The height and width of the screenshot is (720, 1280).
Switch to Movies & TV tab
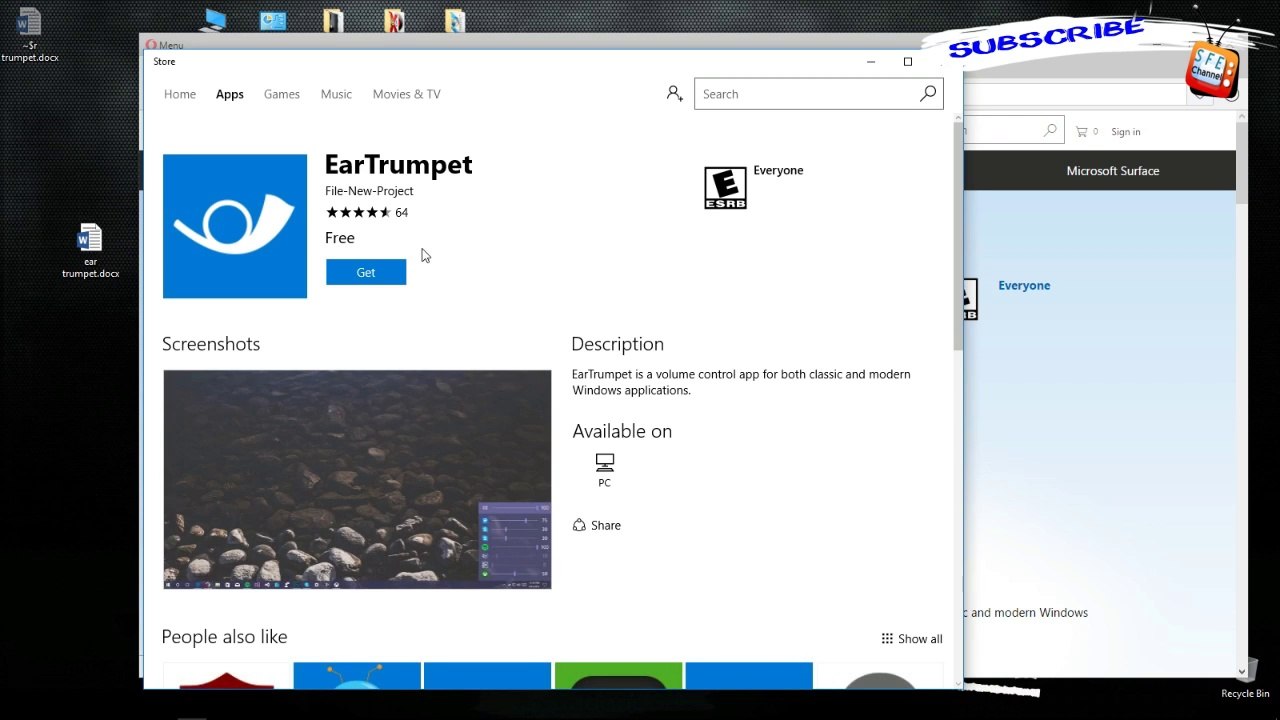(x=407, y=94)
